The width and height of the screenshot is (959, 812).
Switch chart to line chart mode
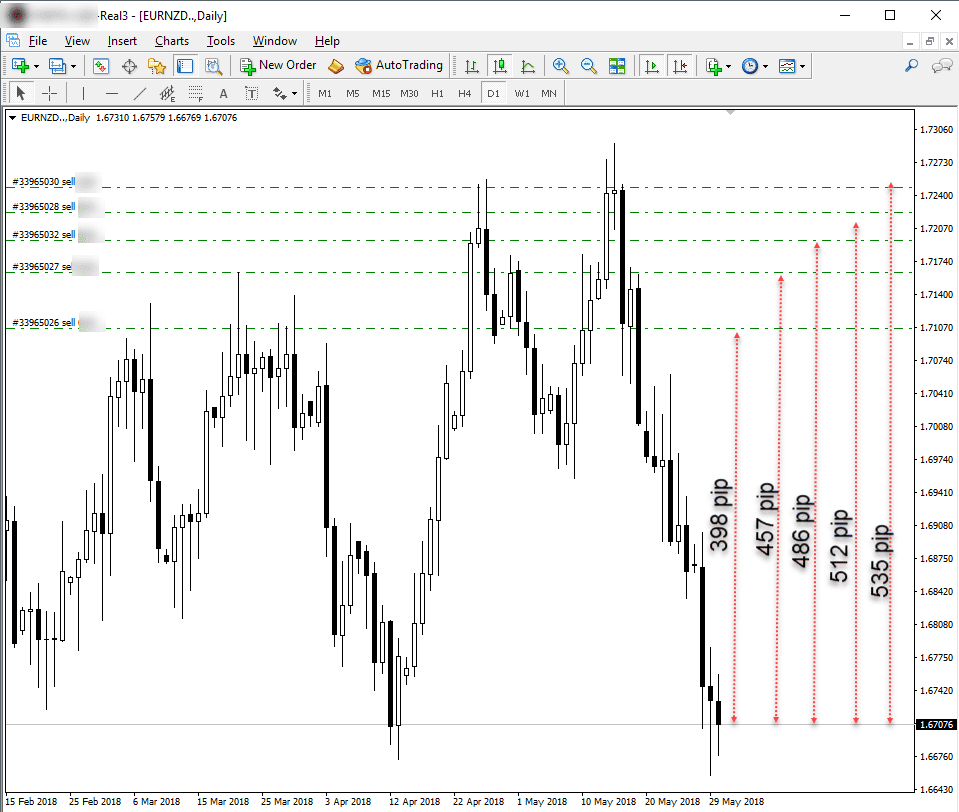[x=528, y=66]
